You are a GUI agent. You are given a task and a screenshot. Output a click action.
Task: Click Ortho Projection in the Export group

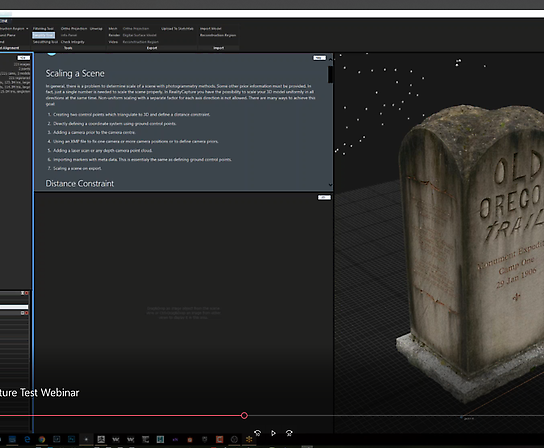(x=136, y=28)
